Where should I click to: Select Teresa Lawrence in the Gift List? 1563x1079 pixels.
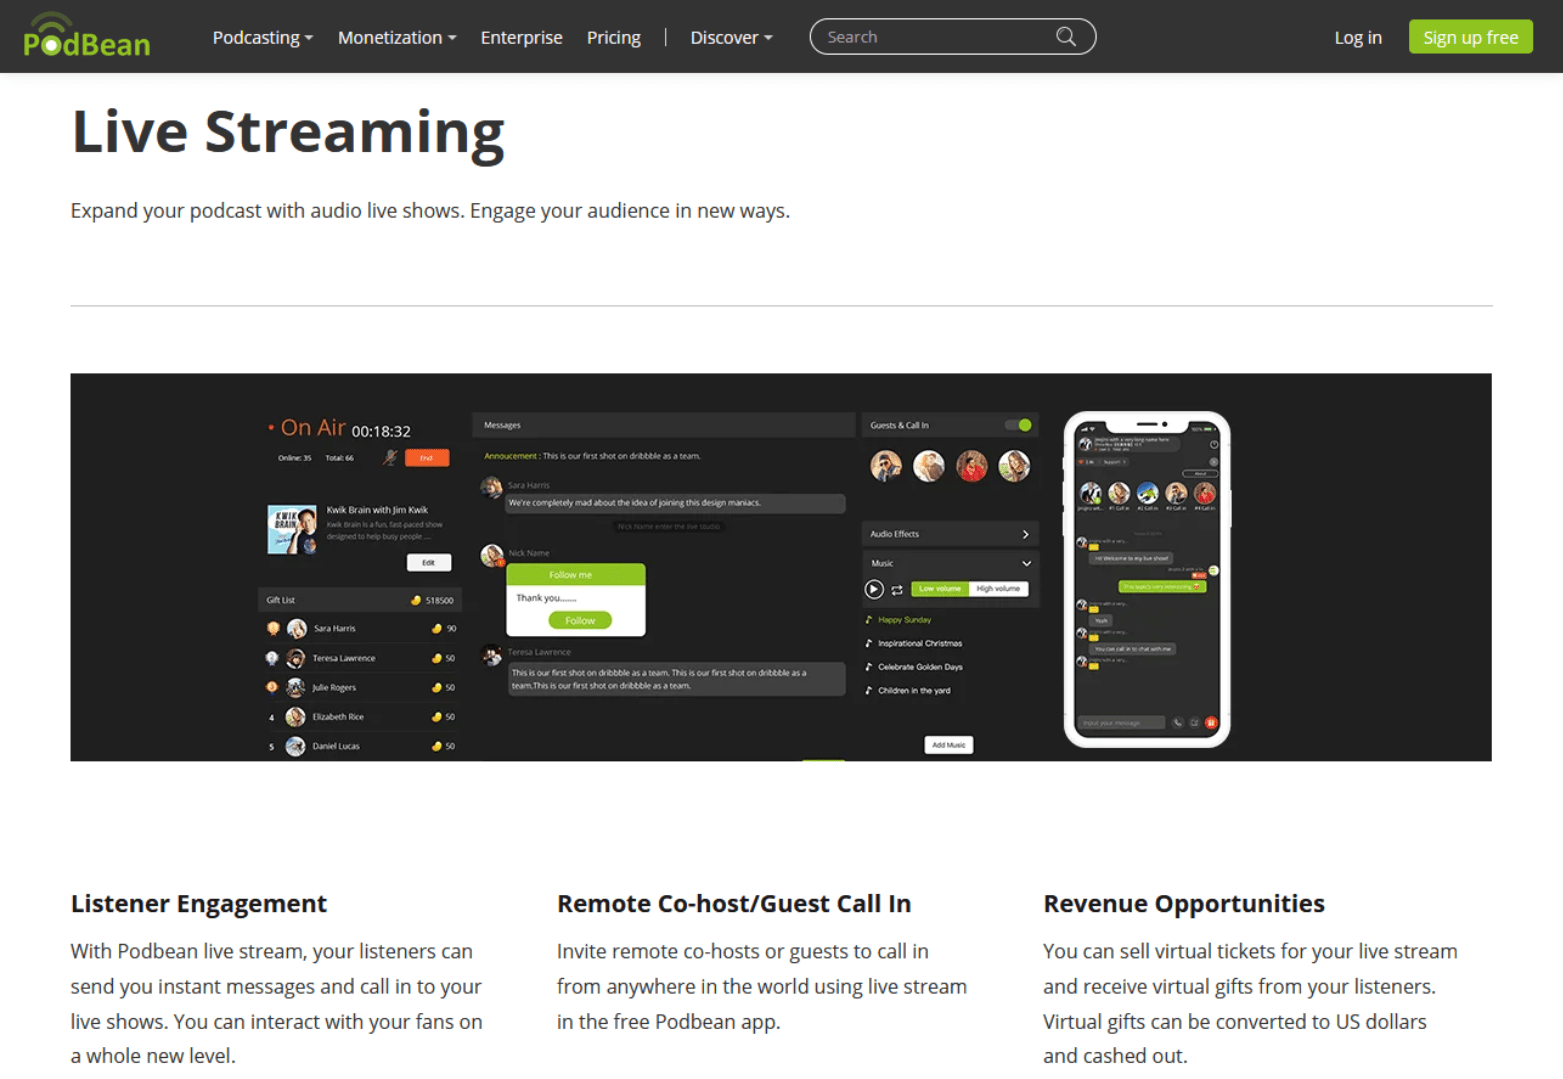[x=361, y=658]
